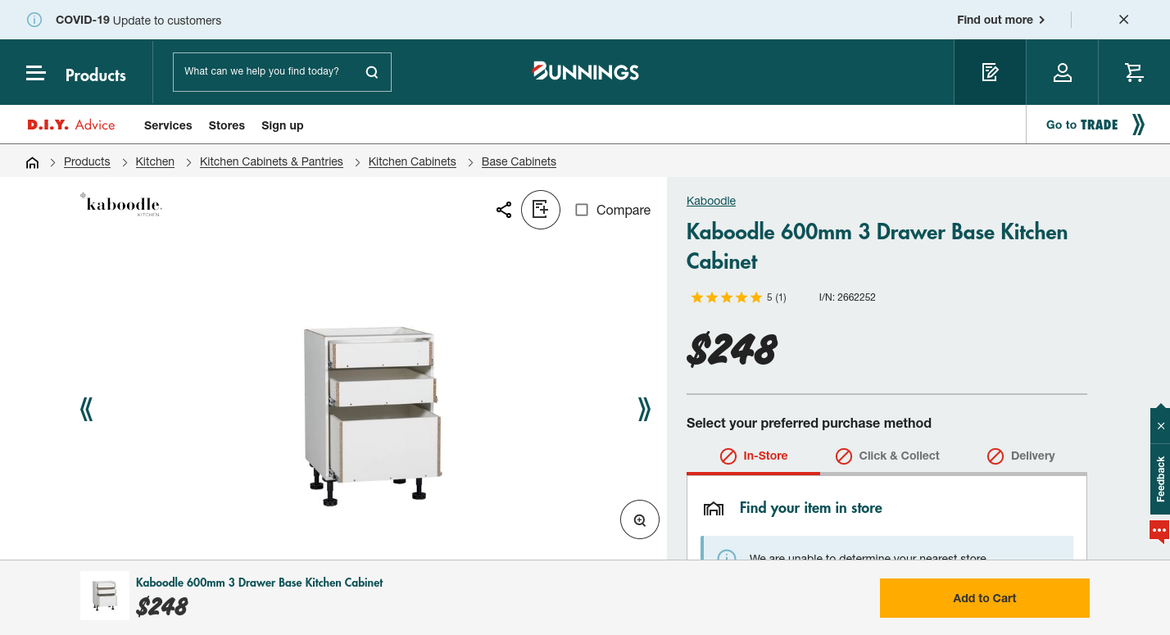
Task: Add product to a list via the list icon
Action: coord(540,209)
